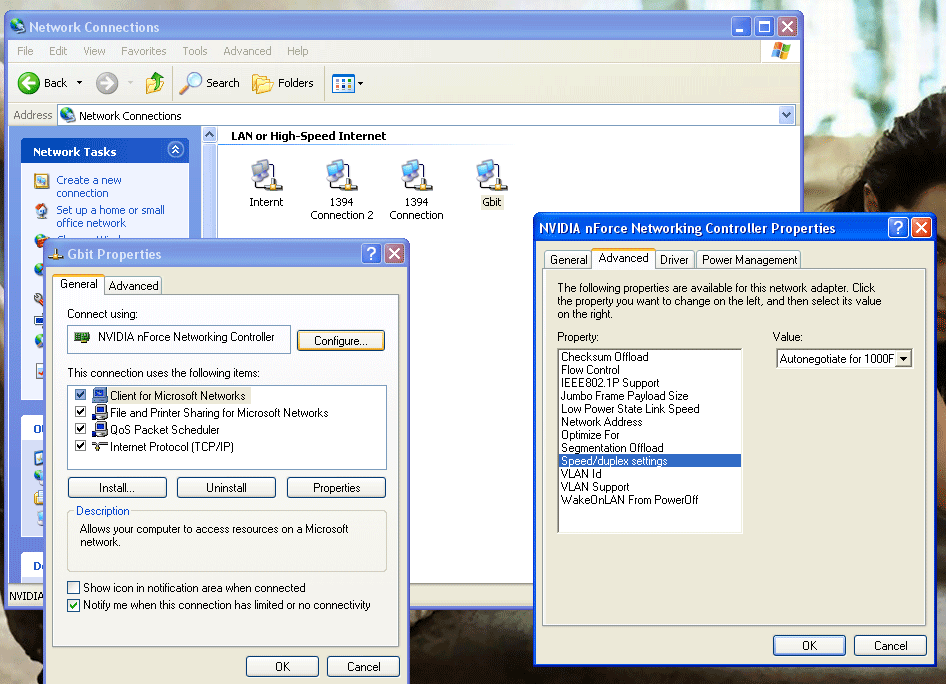This screenshot has height=684, width=946.
Task: Select the 1394 Connection 2 icon
Action: (x=341, y=176)
